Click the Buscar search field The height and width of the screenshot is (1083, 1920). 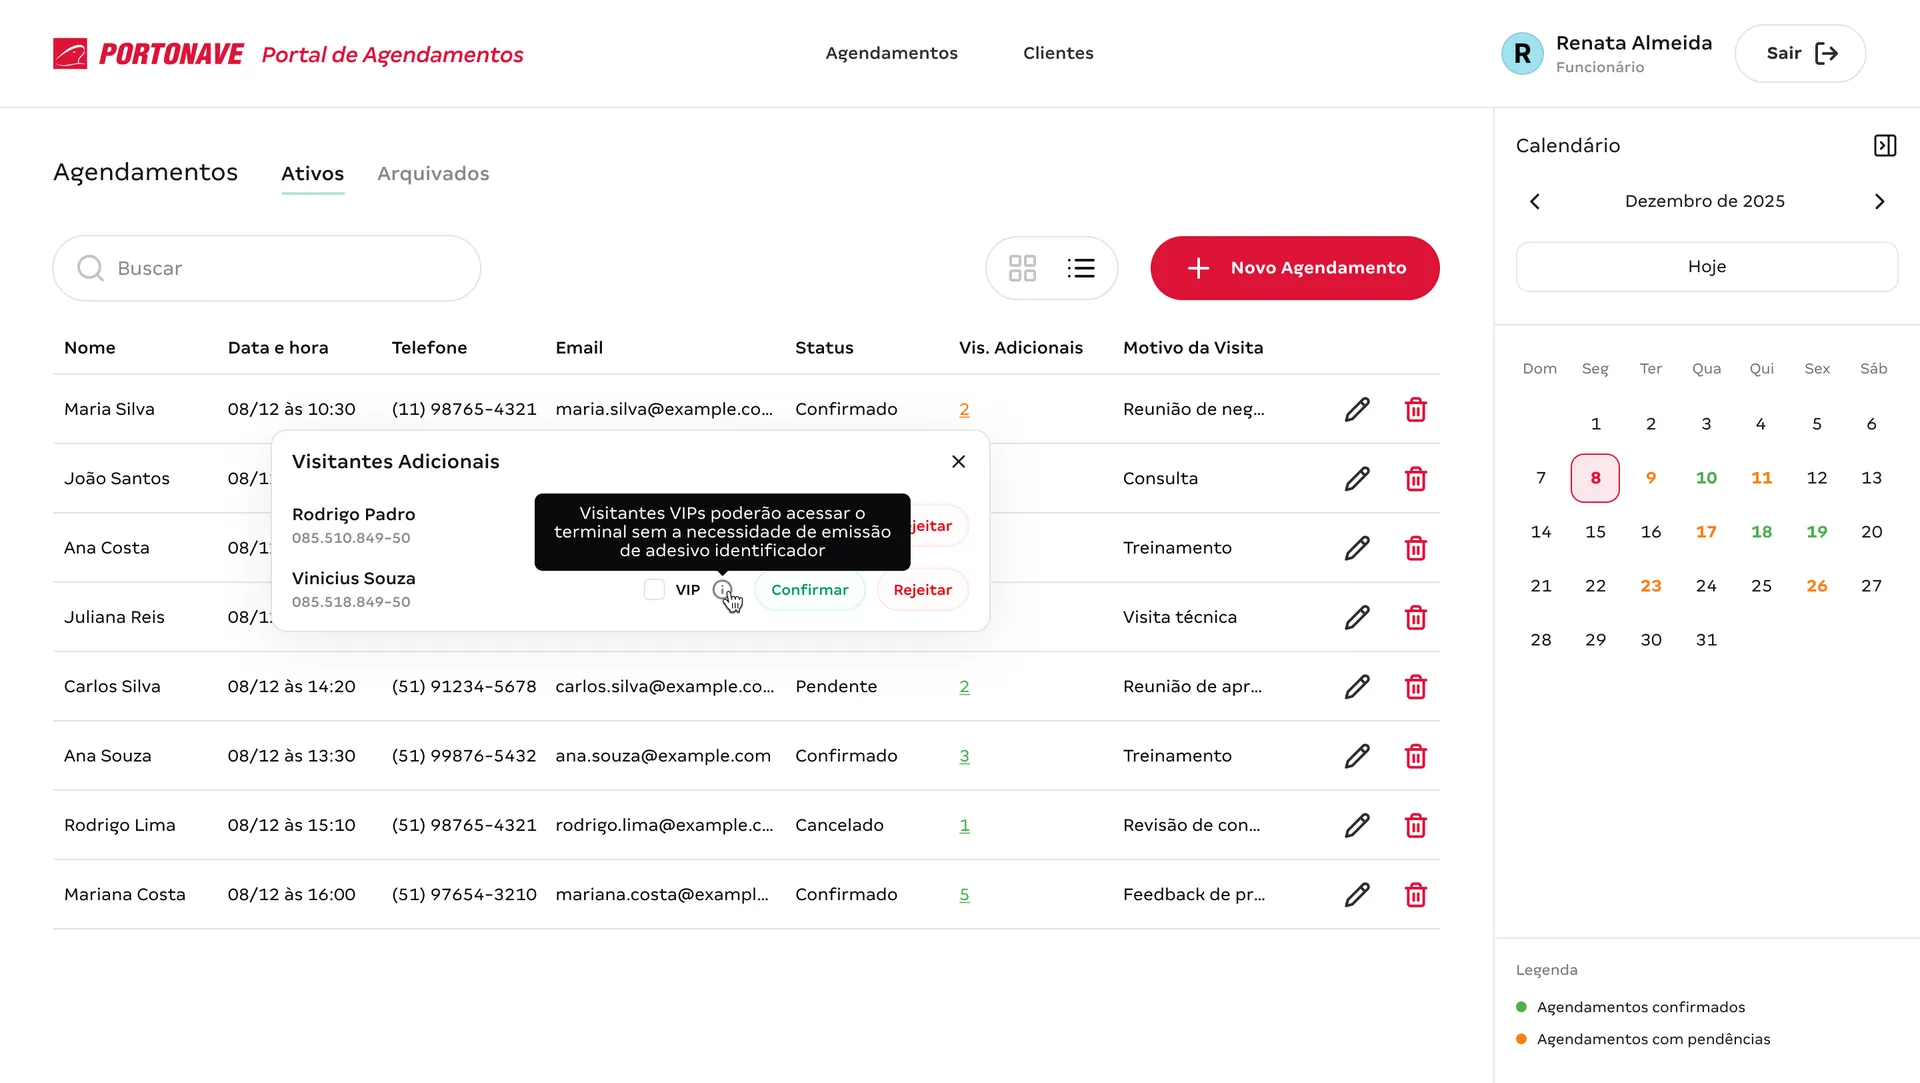click(267, 268)
